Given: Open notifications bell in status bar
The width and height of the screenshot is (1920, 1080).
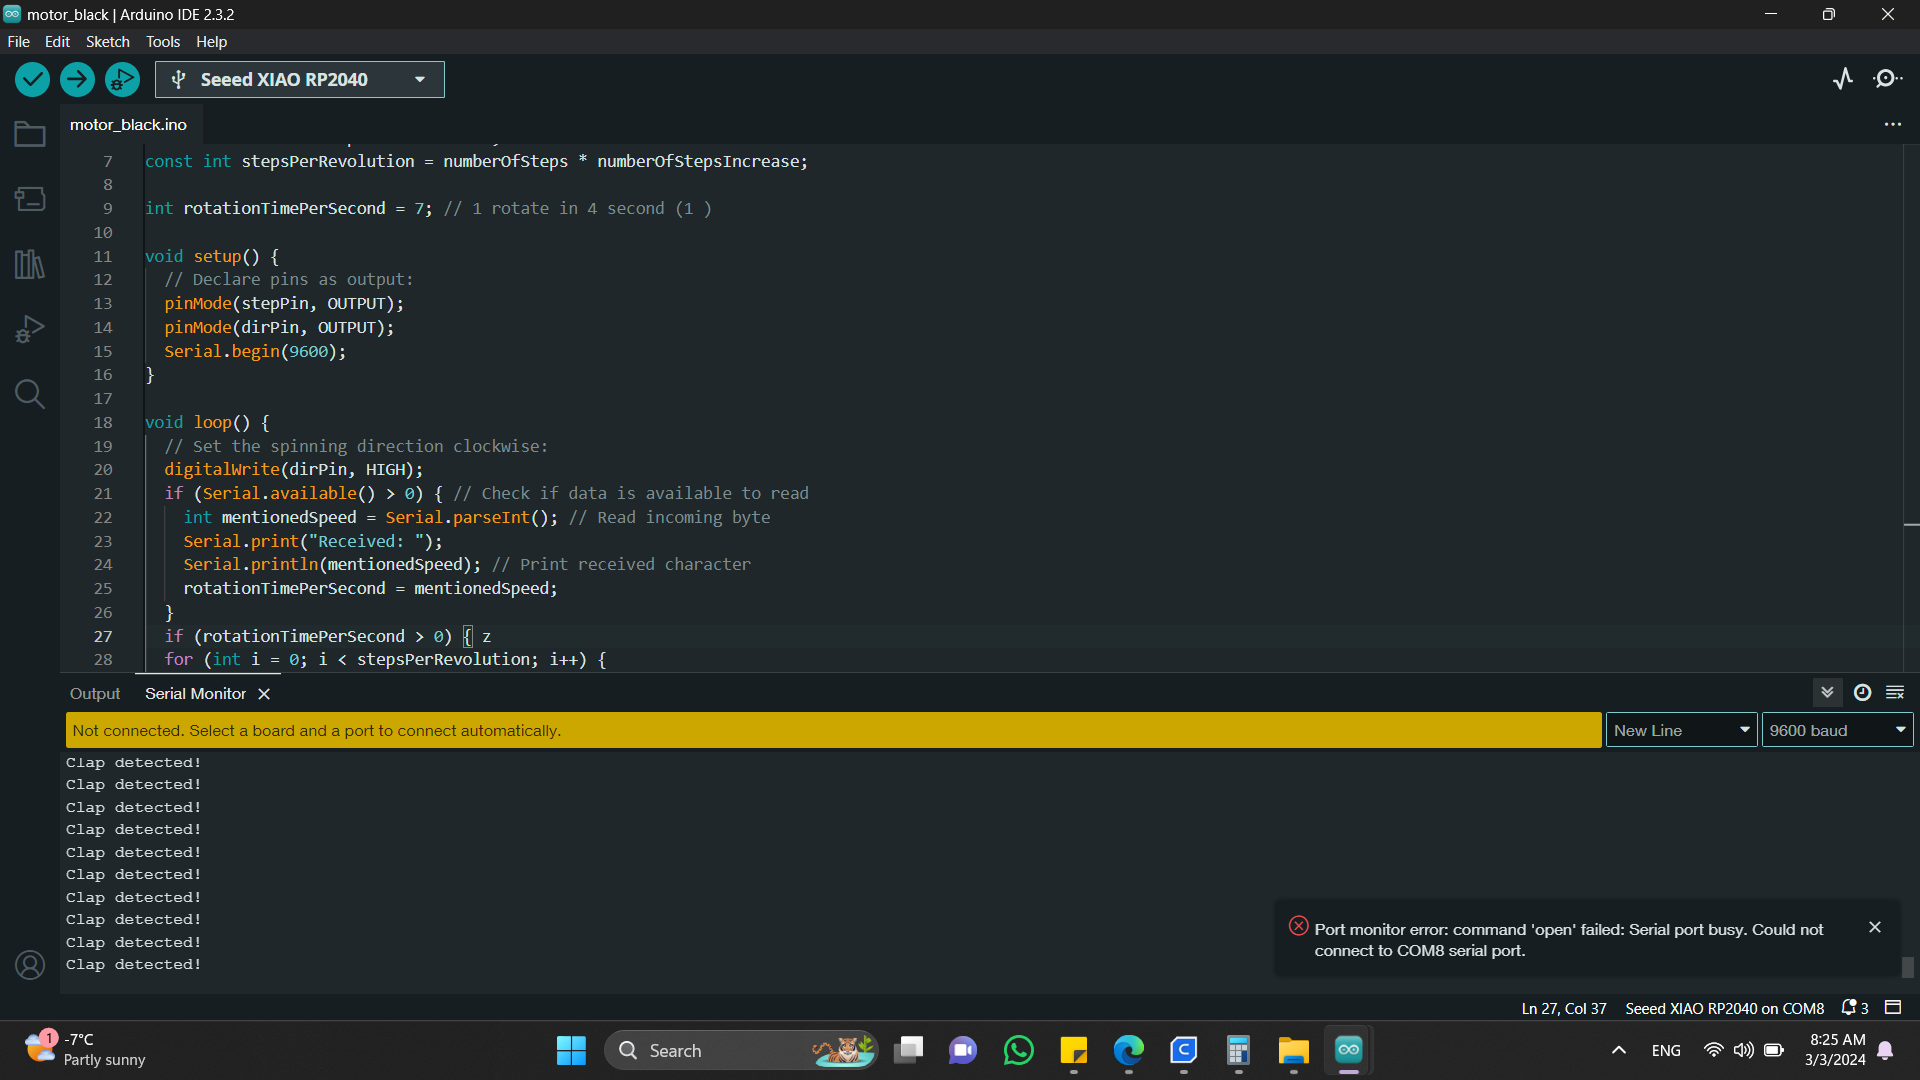Looking at the screenshot, I should [x=1855, y=1008].
